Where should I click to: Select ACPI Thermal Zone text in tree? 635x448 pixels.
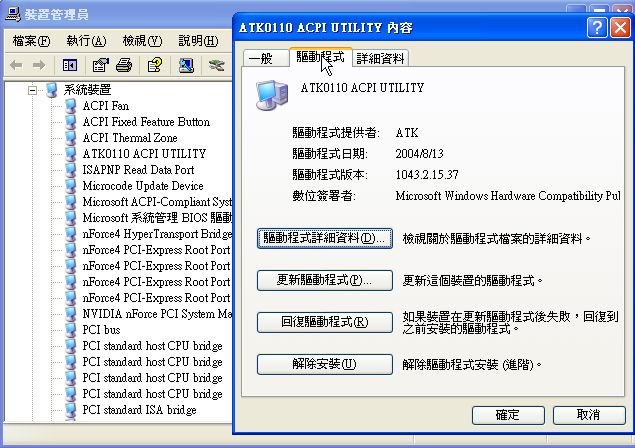[130, 138]
